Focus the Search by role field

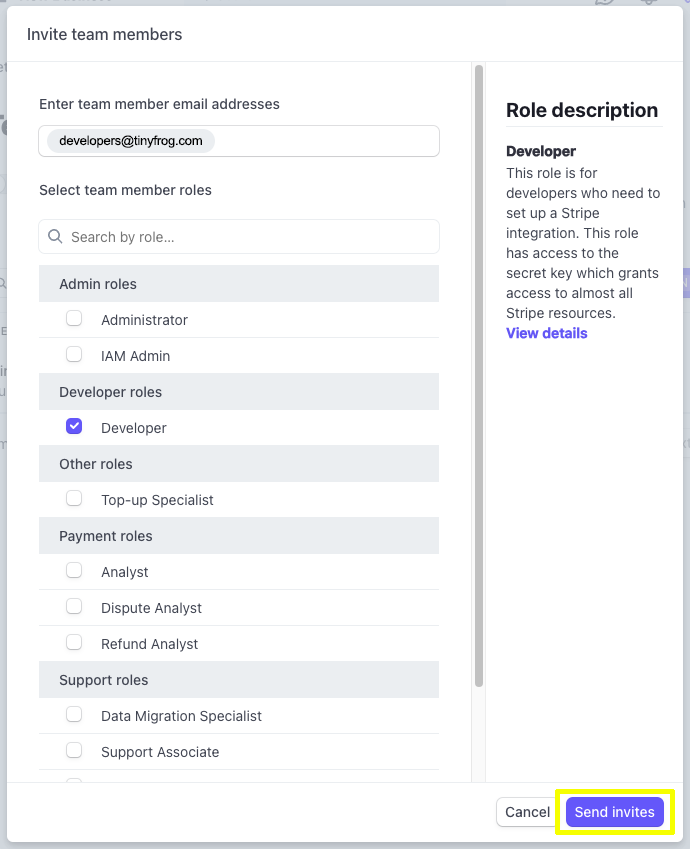click(x=250, y=237)
